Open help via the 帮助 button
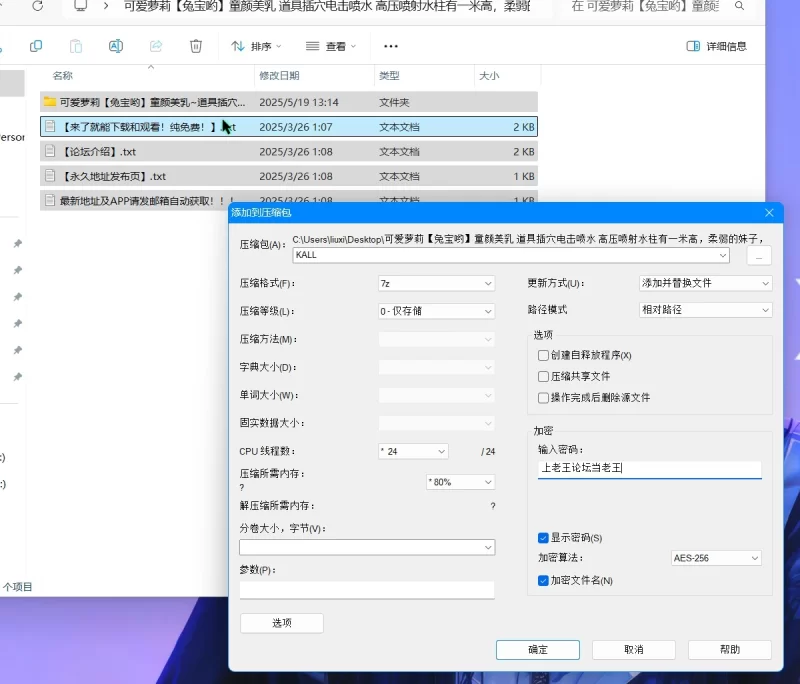Image resolution: width=800 pixels, height=684 pixels. (x=730, y=649)
